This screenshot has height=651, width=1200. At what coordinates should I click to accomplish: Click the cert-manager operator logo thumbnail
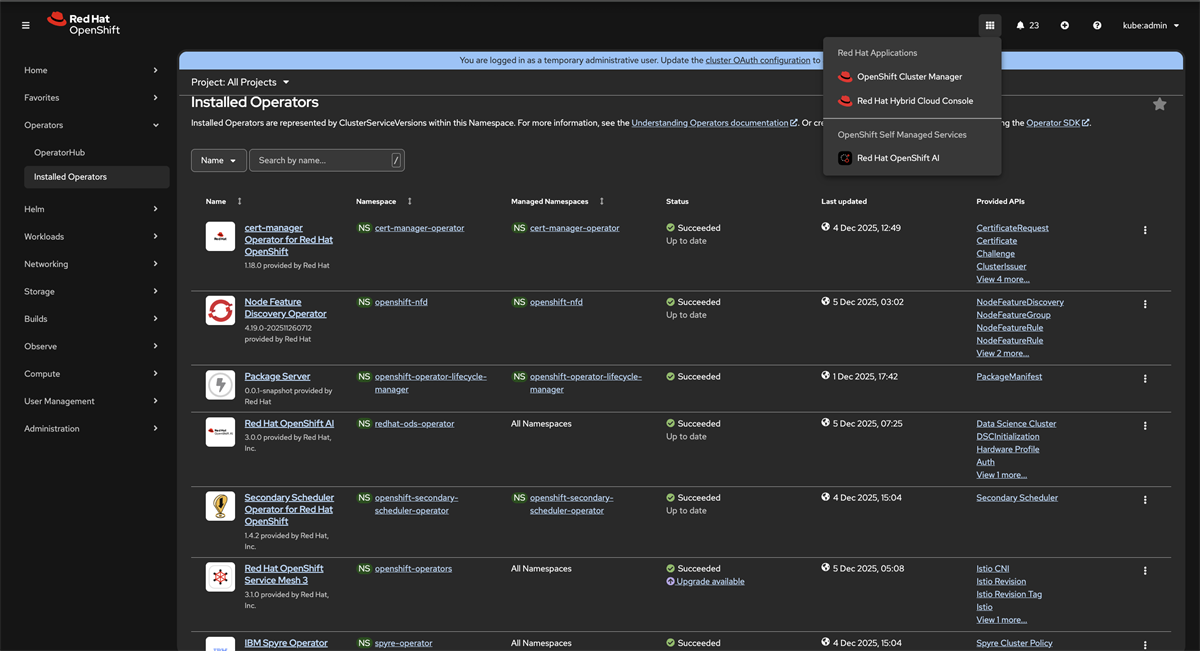pyautogui.click(x=220, y=237)
